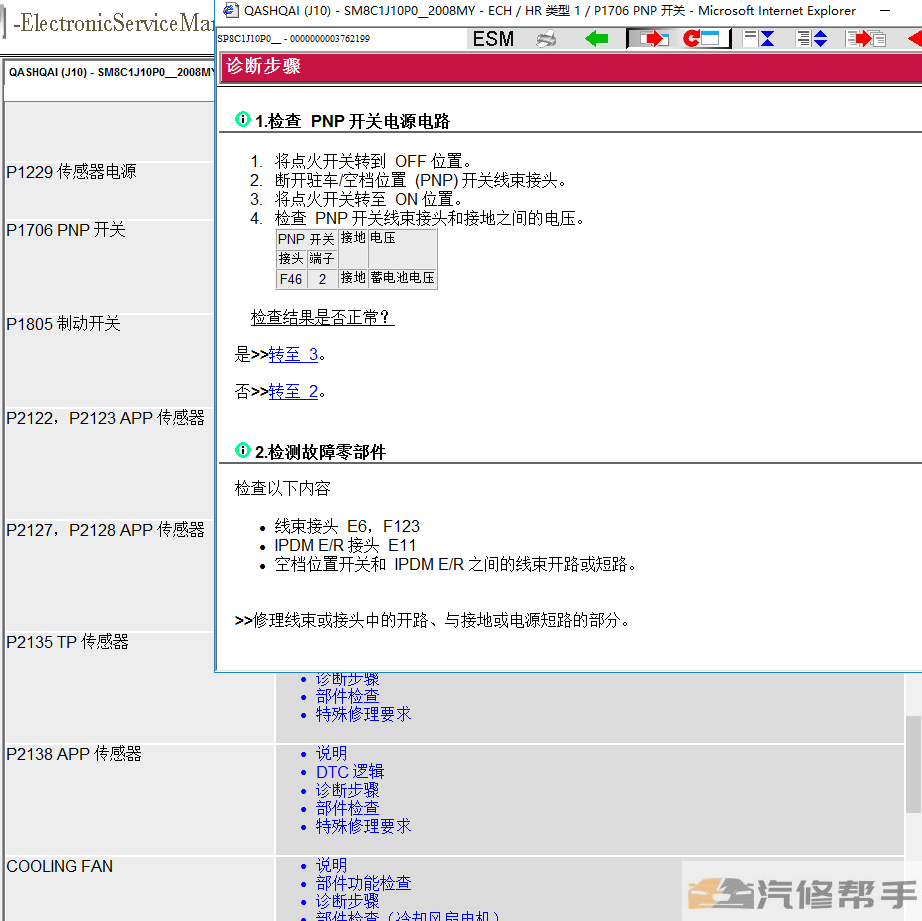Select the 'P2138 APP 传感器' row label
This screenshot has height=921, width=922.
tap(74, 754)
